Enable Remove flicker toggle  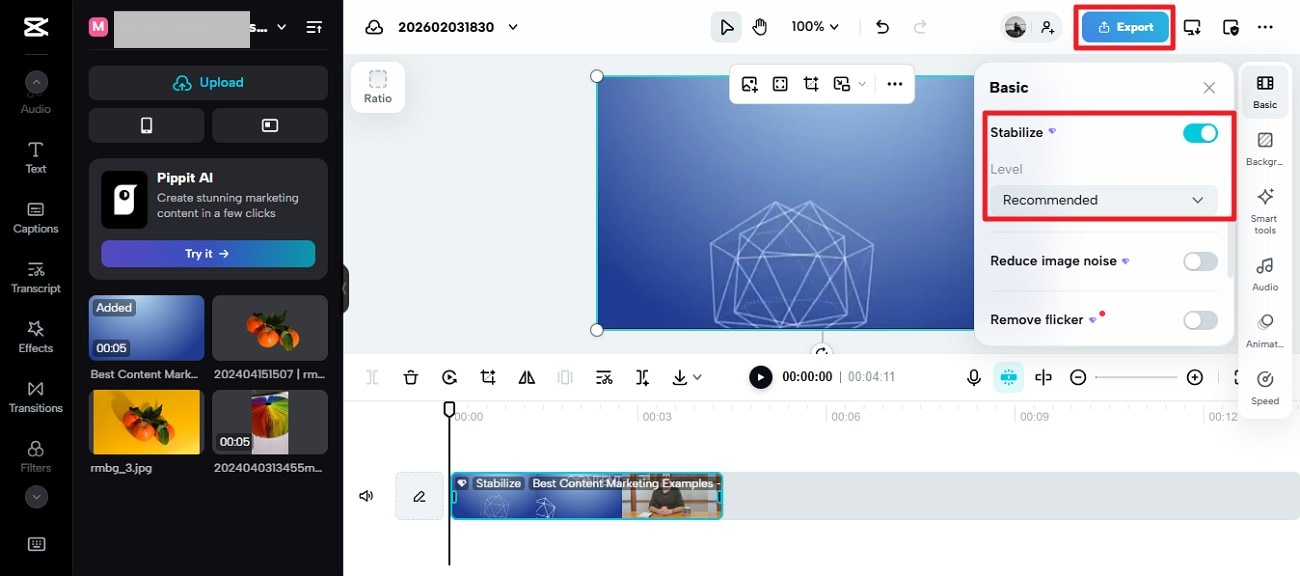click(1200, 320)
